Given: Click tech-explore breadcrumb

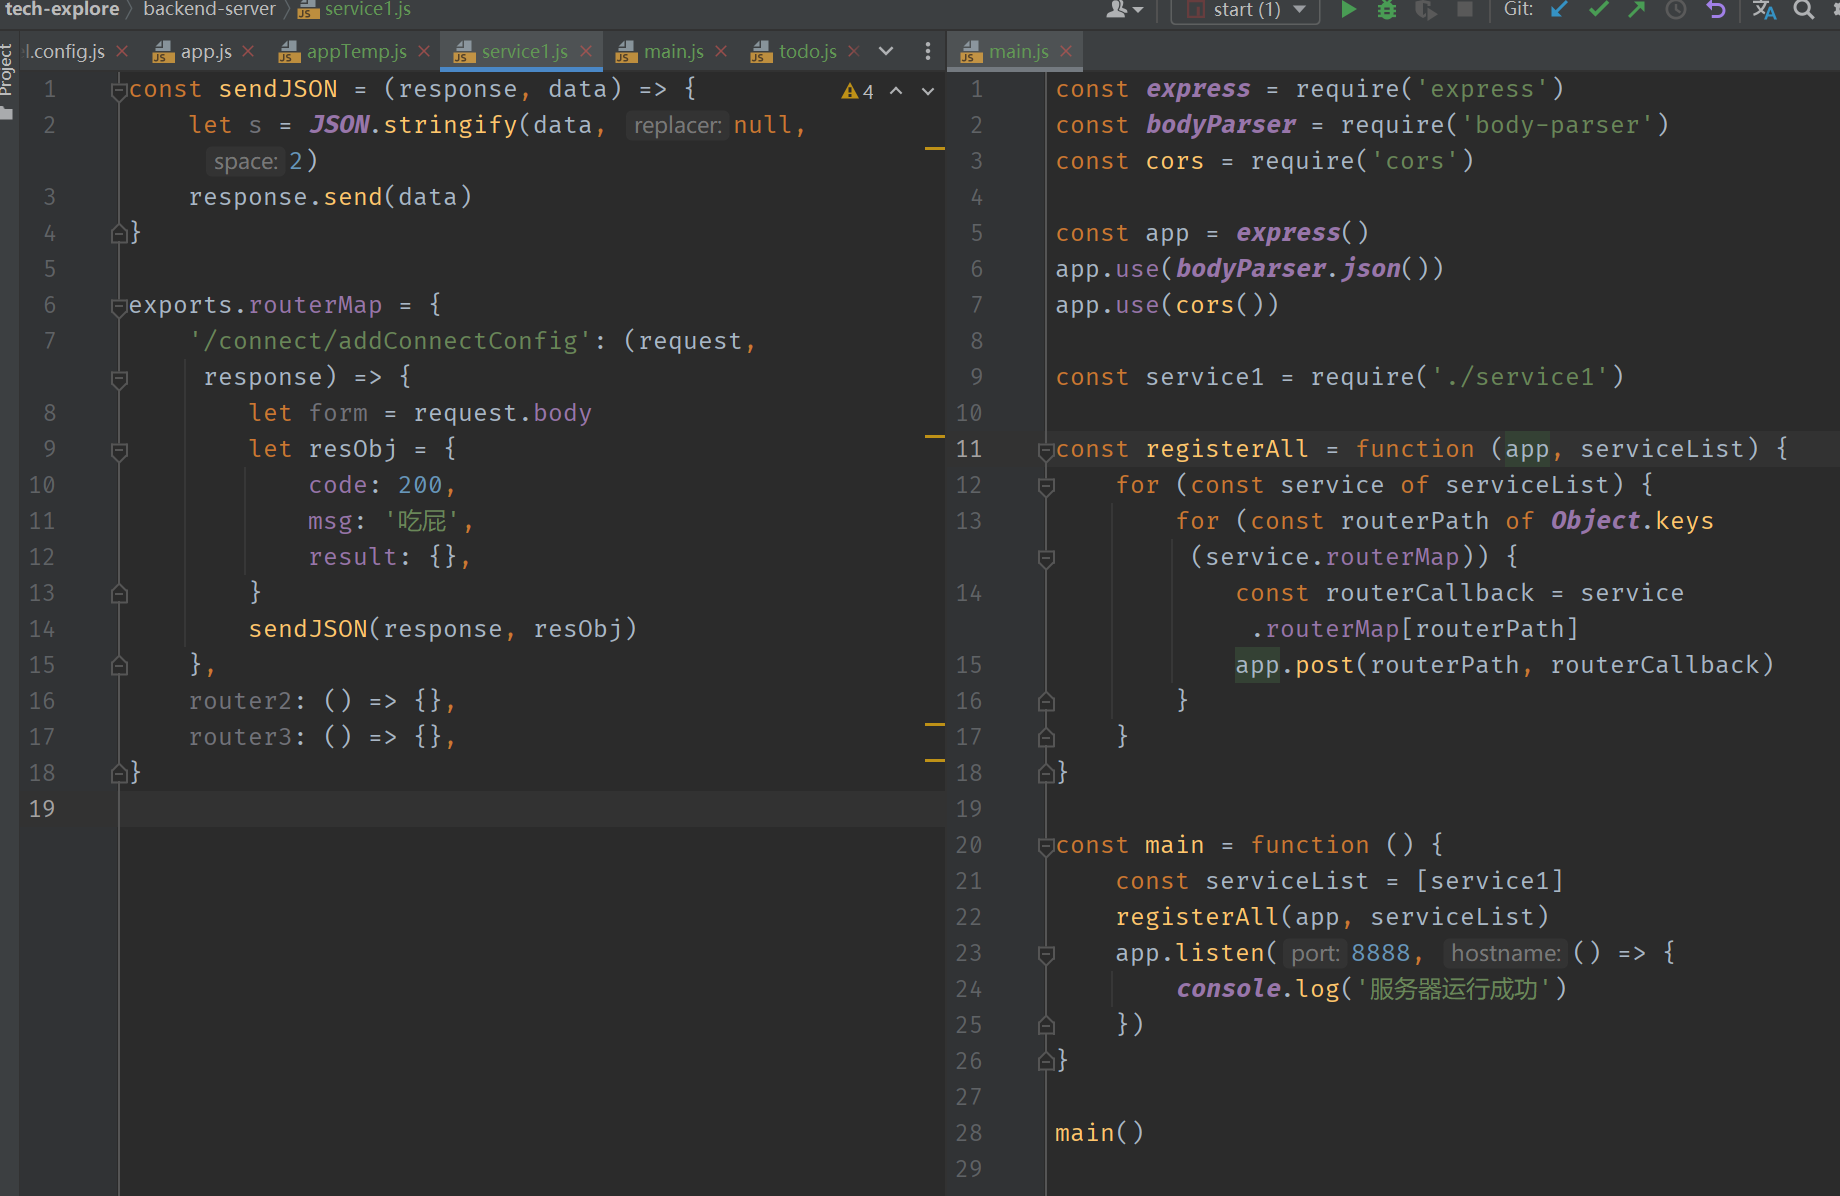Looking at the screenshot, I should pyautogui.click(x=62, y=10).
